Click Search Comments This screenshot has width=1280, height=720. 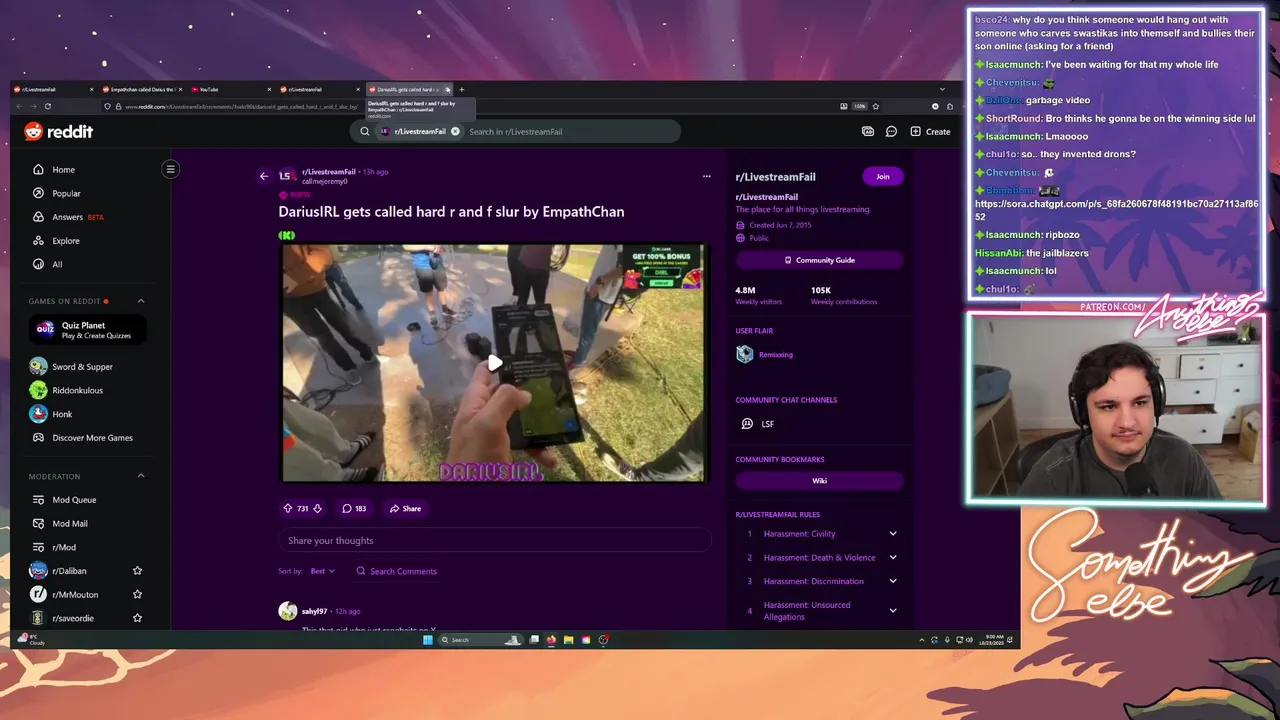point(397,571)
